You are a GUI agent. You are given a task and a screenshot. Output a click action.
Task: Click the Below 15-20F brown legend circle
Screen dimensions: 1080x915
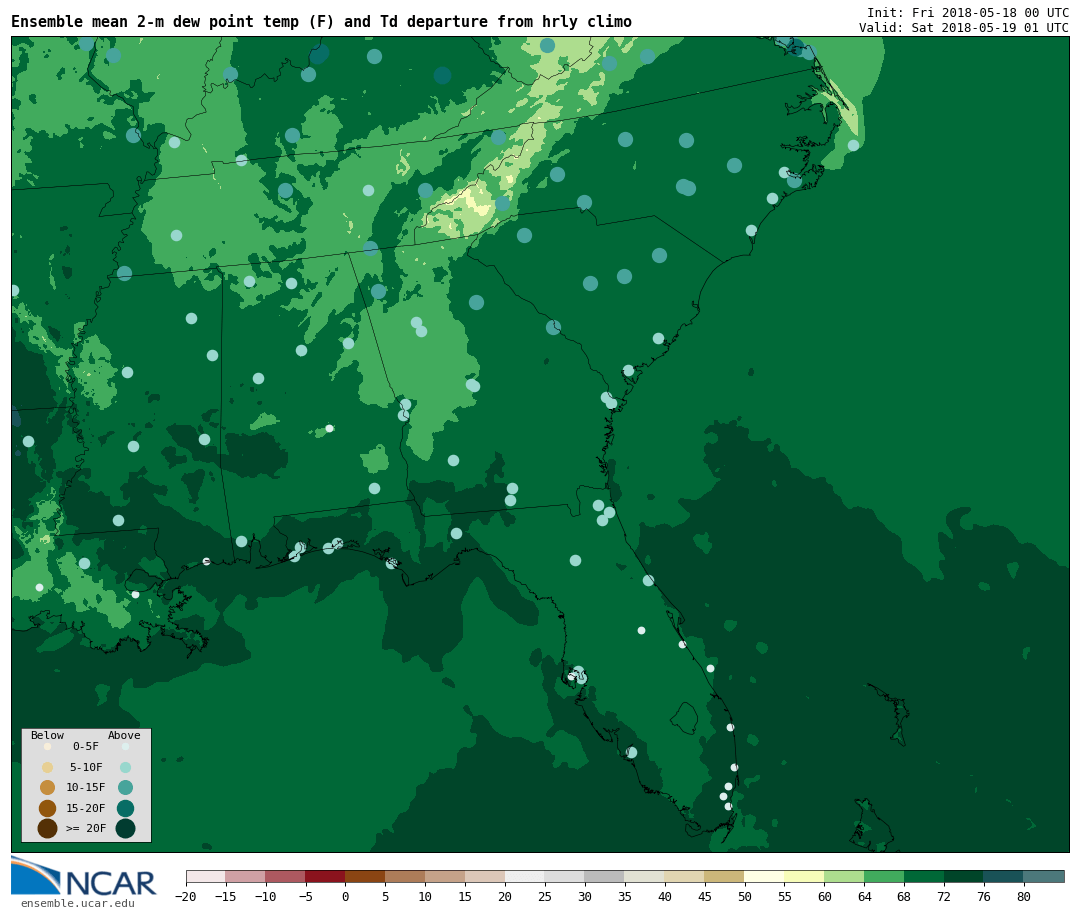pos(48,808)
